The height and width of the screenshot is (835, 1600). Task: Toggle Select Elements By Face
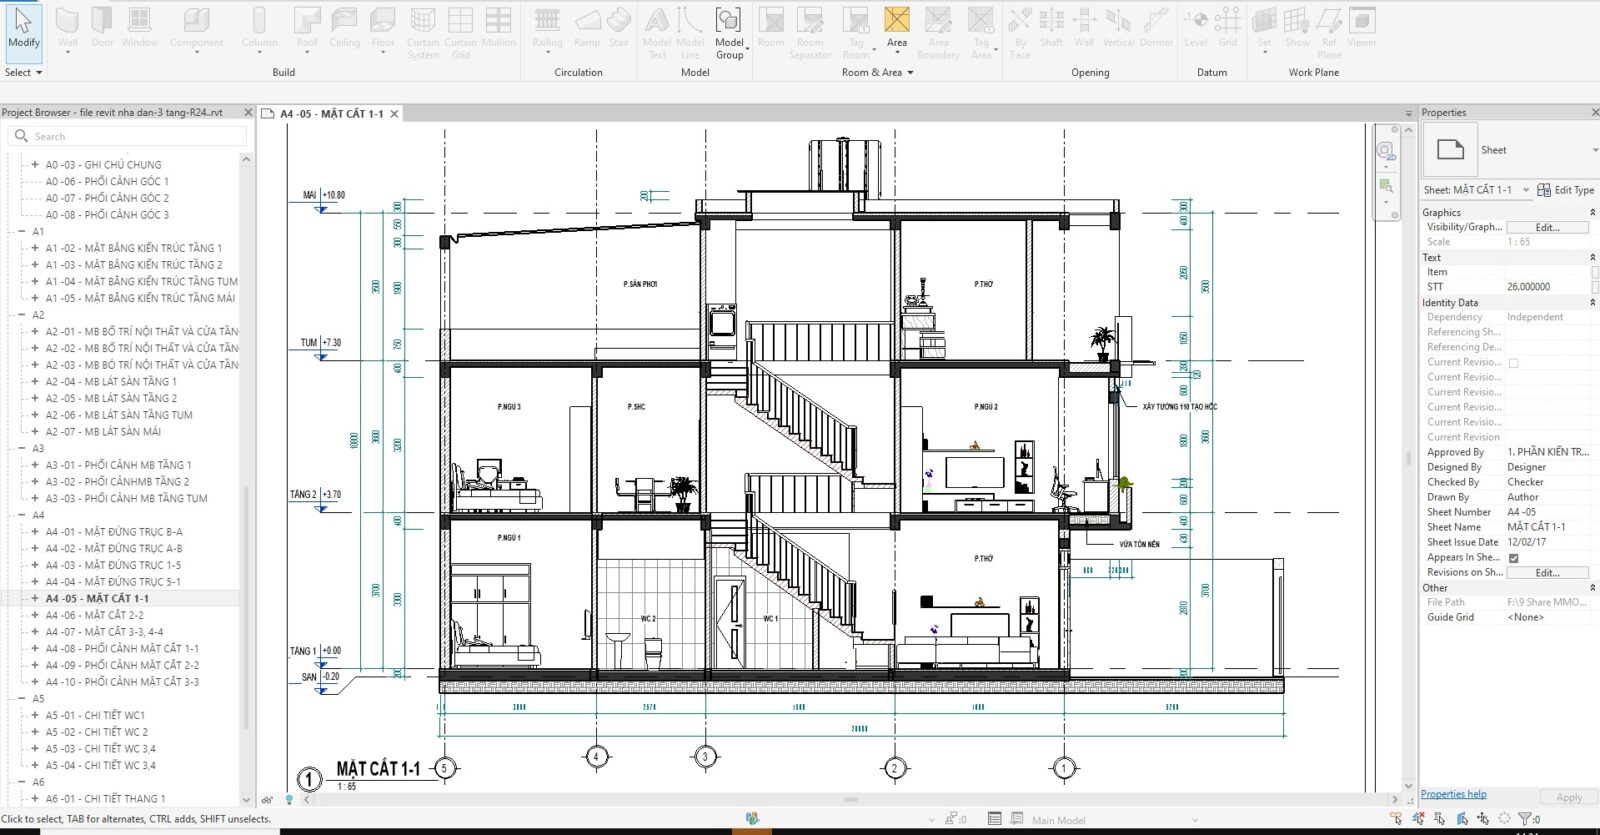(1462, 819)
